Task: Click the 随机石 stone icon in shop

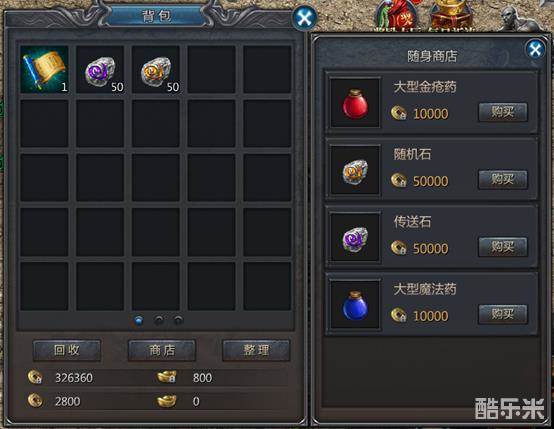Action: coord(355,170)
